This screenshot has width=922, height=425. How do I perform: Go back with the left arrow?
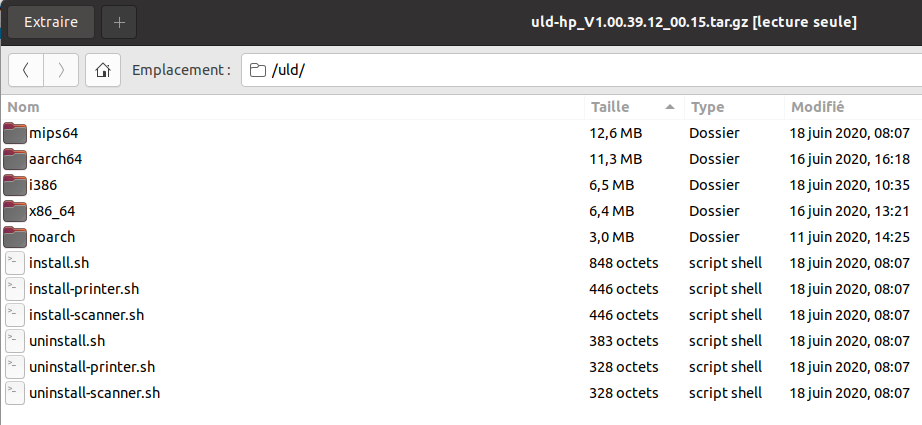point(26,70)
